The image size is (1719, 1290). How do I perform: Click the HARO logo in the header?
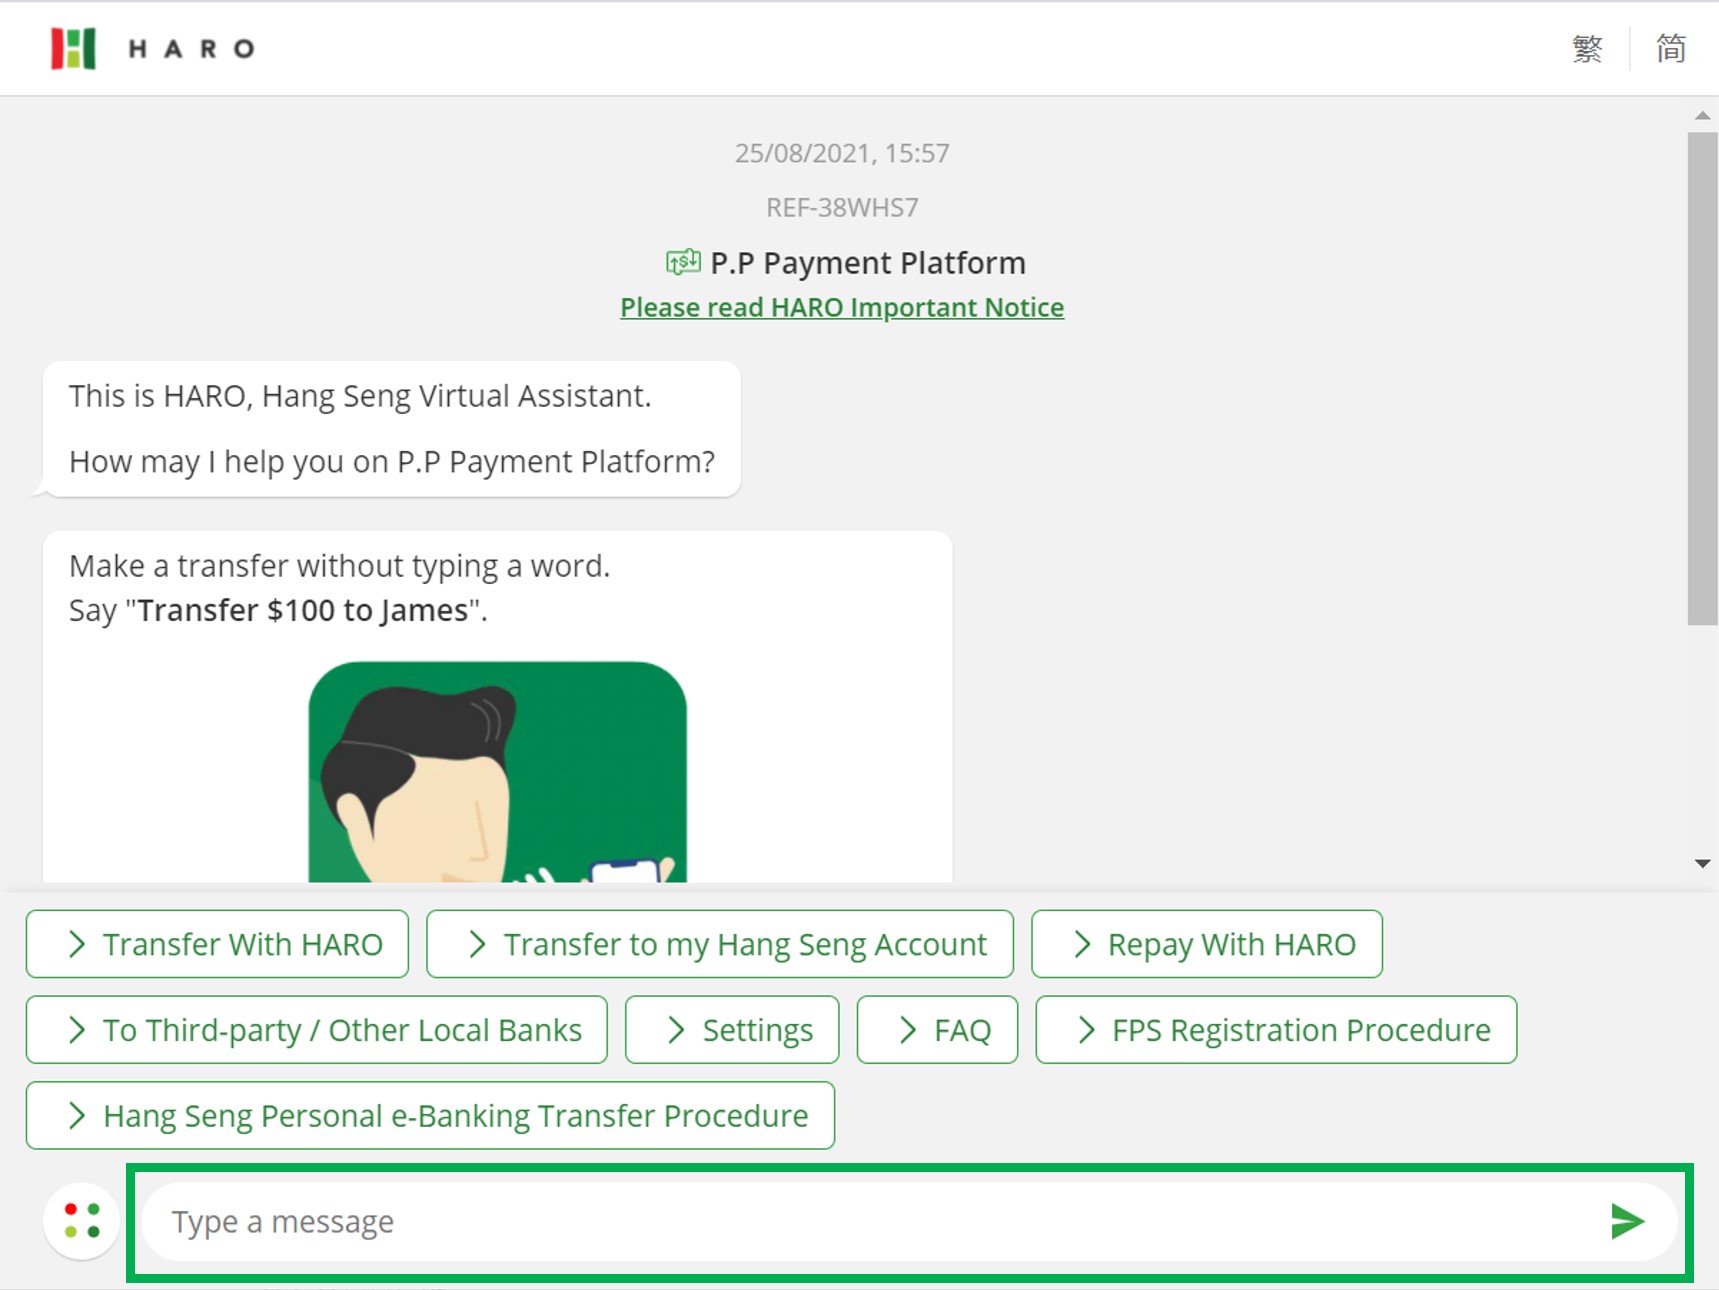153,48
